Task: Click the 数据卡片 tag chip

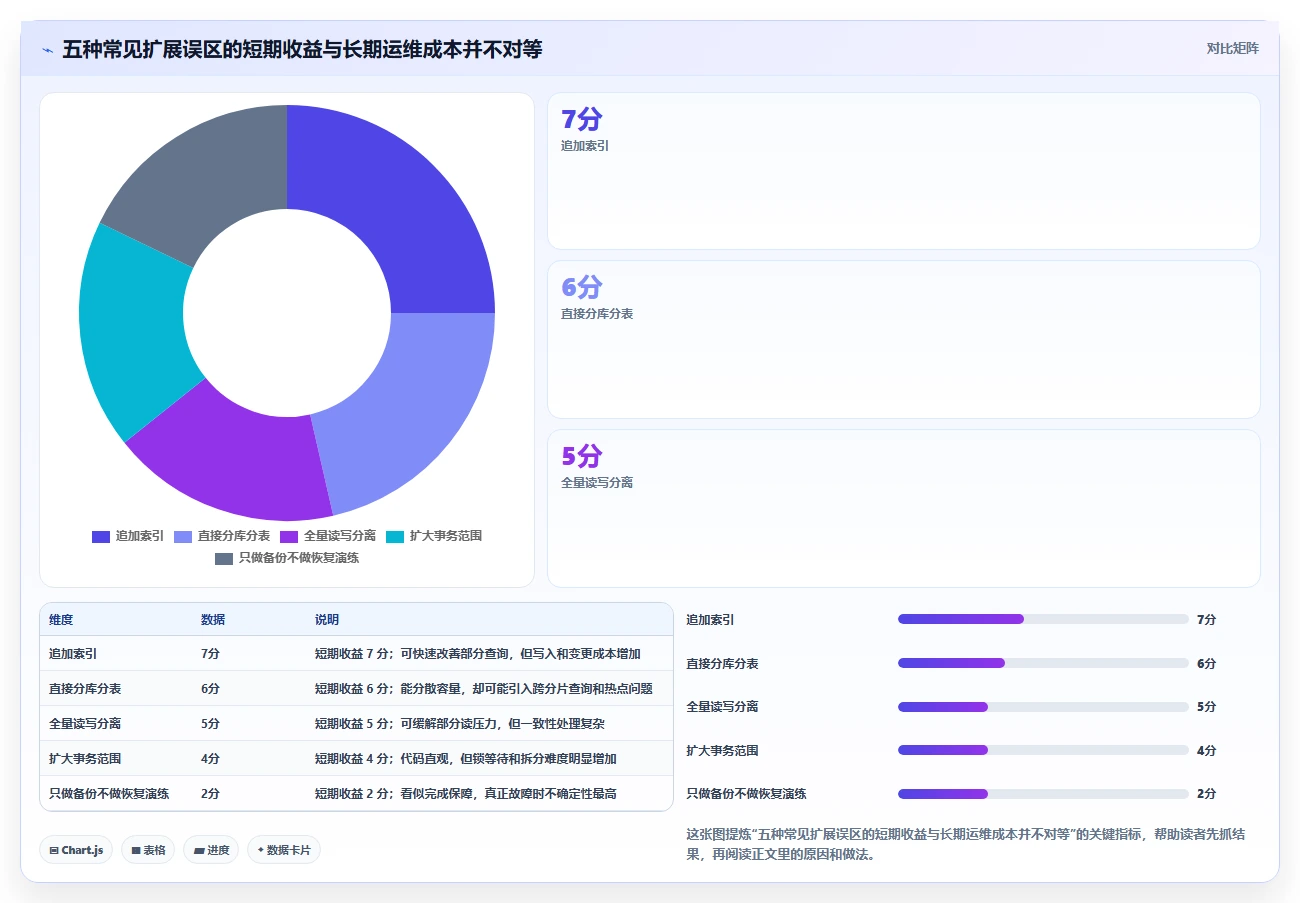Action: tap(284, 850)
